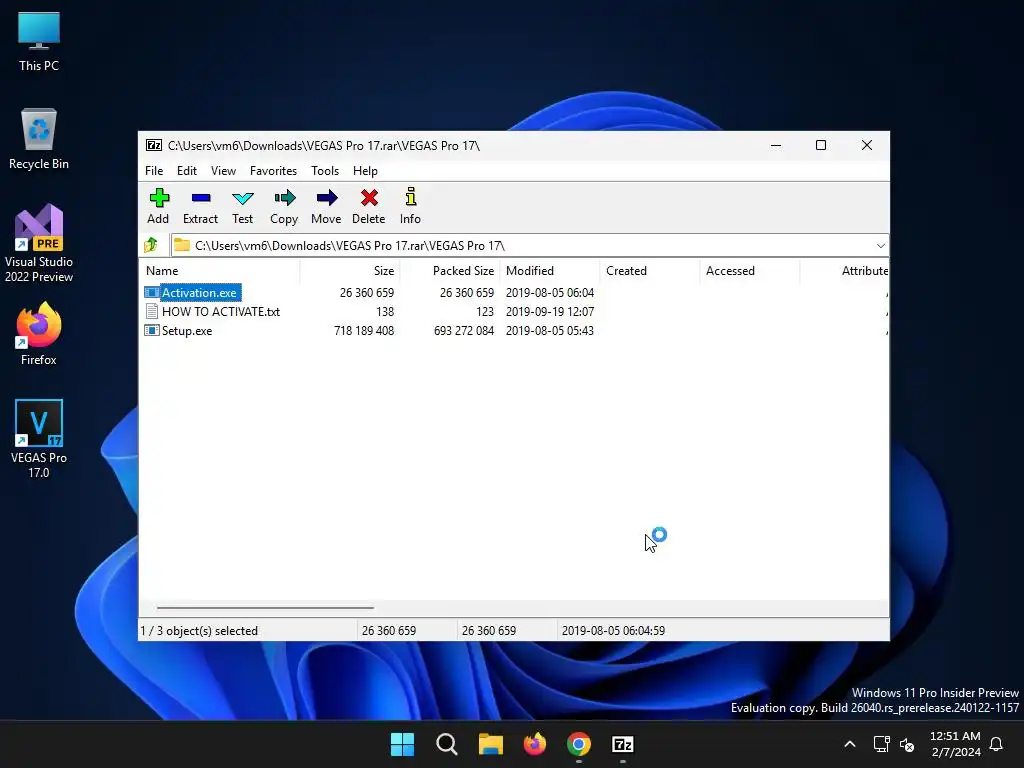Select the HOW TO ACTIVATE.txt file name

221,312
